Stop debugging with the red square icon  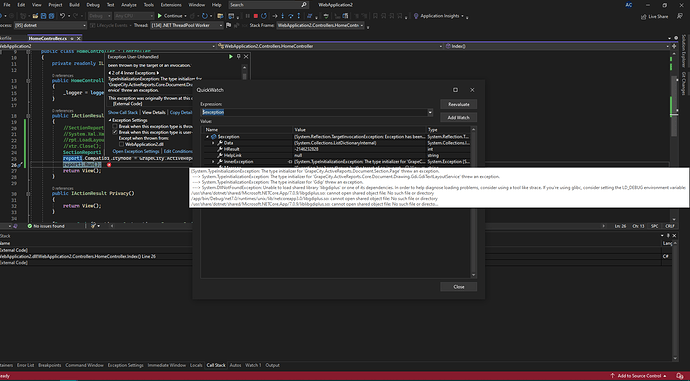pyautogui.click(x=255, y=16)
